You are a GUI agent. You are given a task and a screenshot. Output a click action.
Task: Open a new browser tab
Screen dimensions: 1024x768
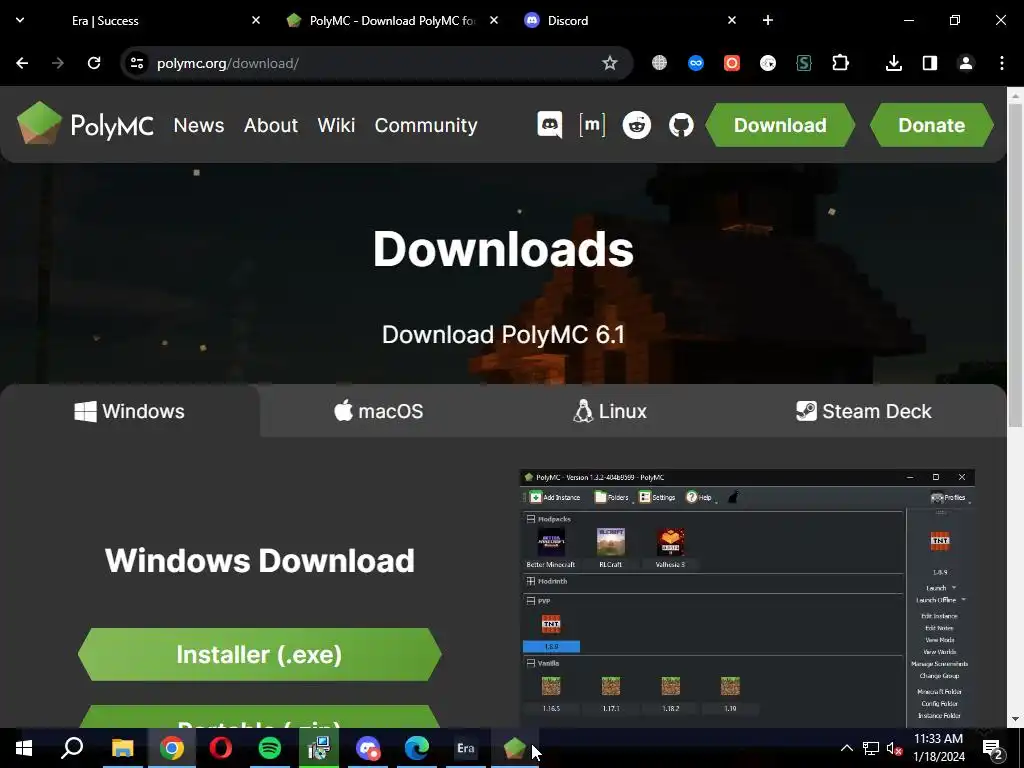(768, 20)
